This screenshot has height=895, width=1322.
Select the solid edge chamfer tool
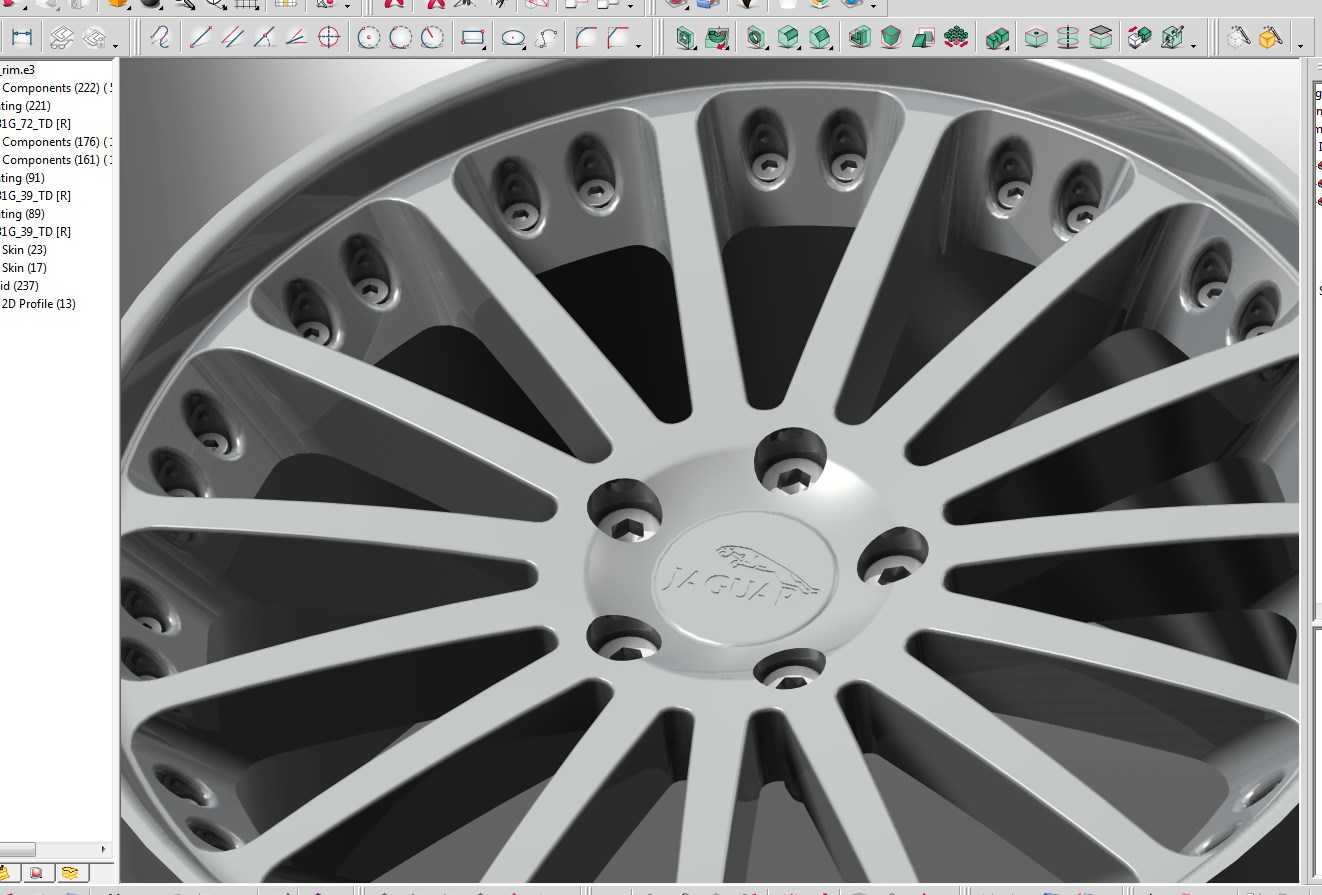[820, 39]
